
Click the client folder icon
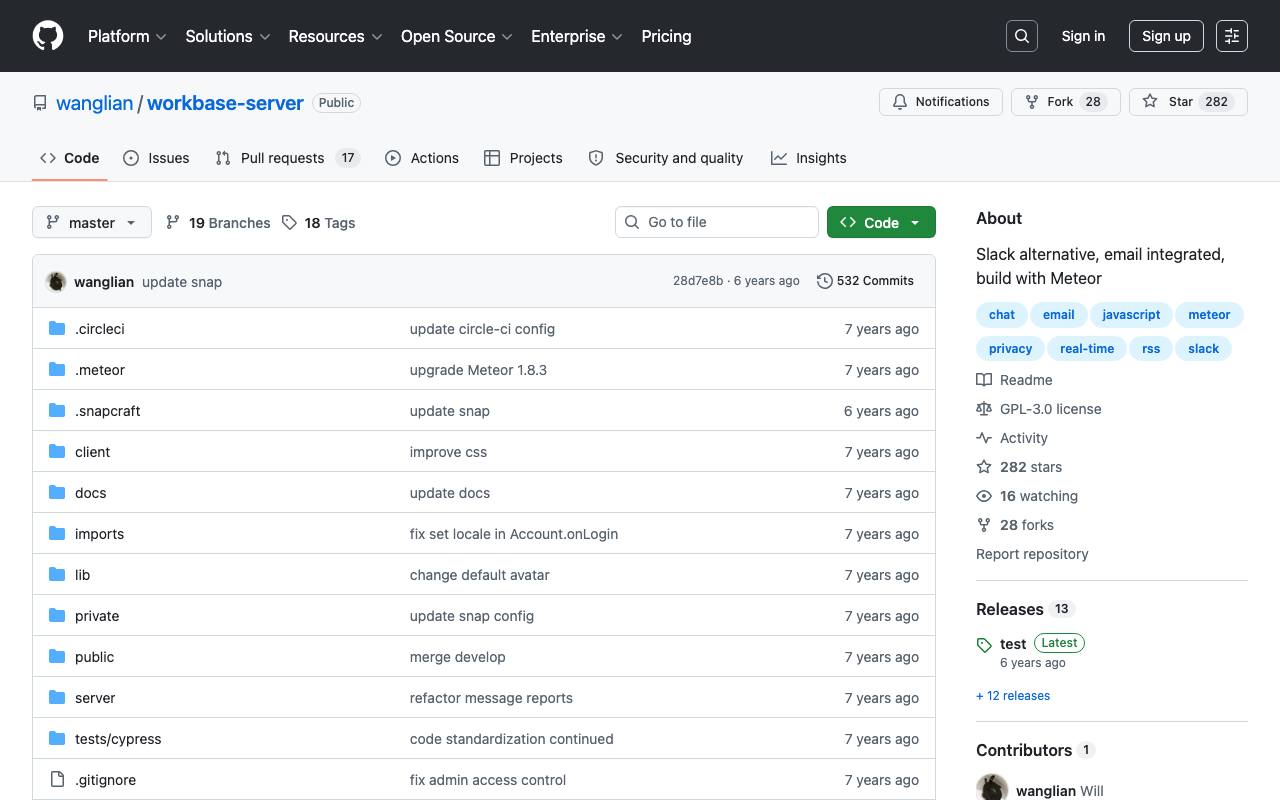coord(57,452)
